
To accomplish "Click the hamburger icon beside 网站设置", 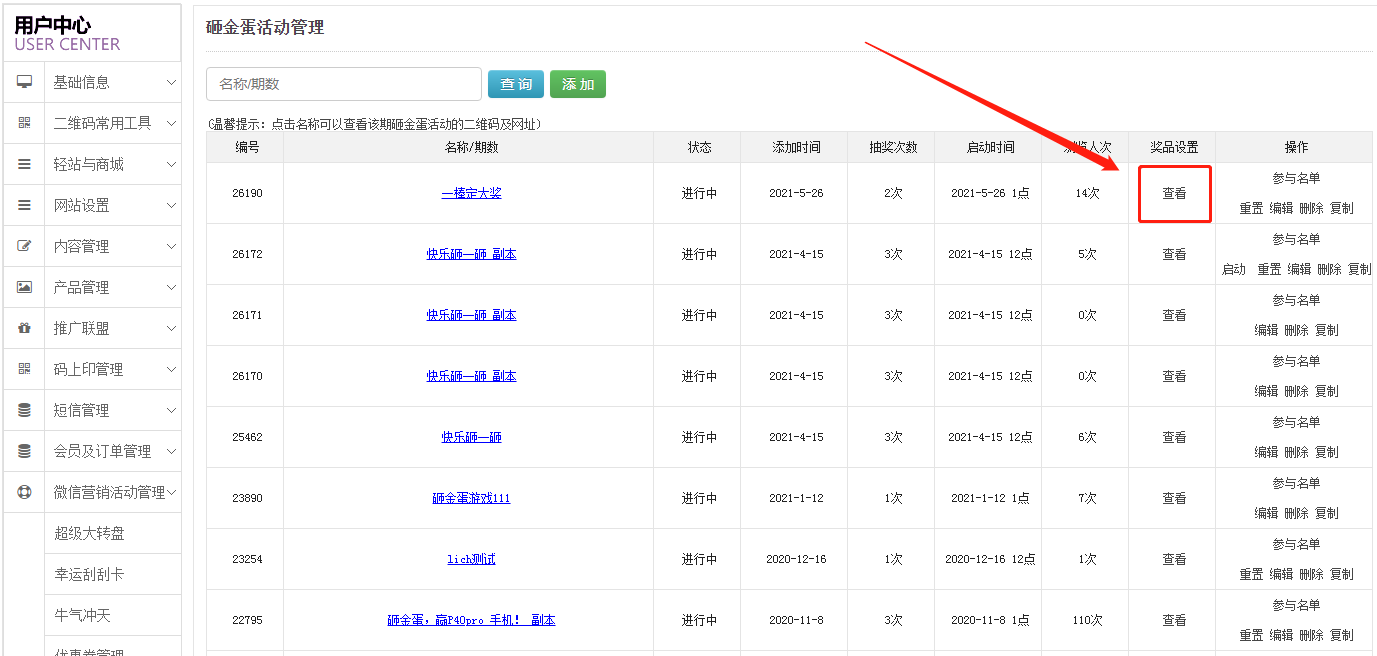I will [x=25, y=205].
